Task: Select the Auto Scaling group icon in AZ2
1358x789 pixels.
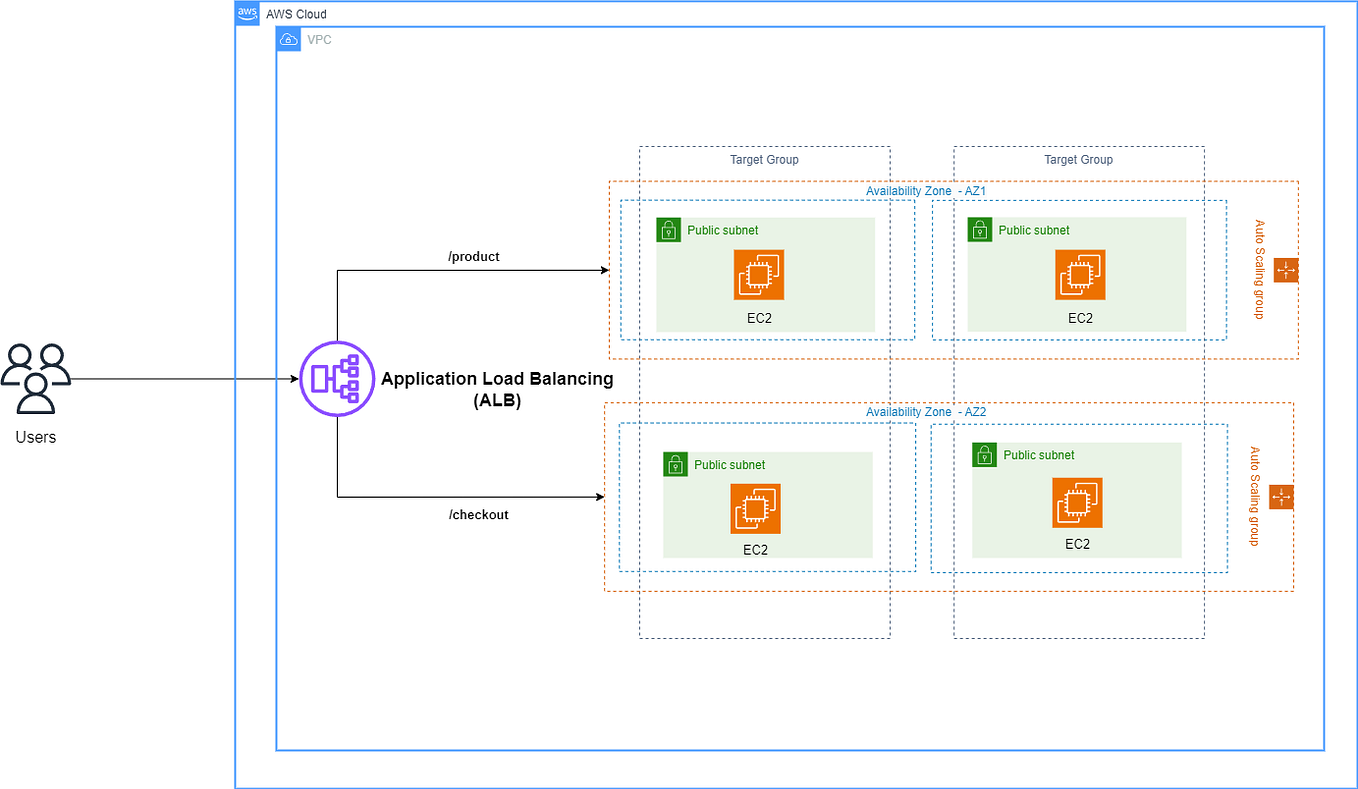Action: (1281, 496)
